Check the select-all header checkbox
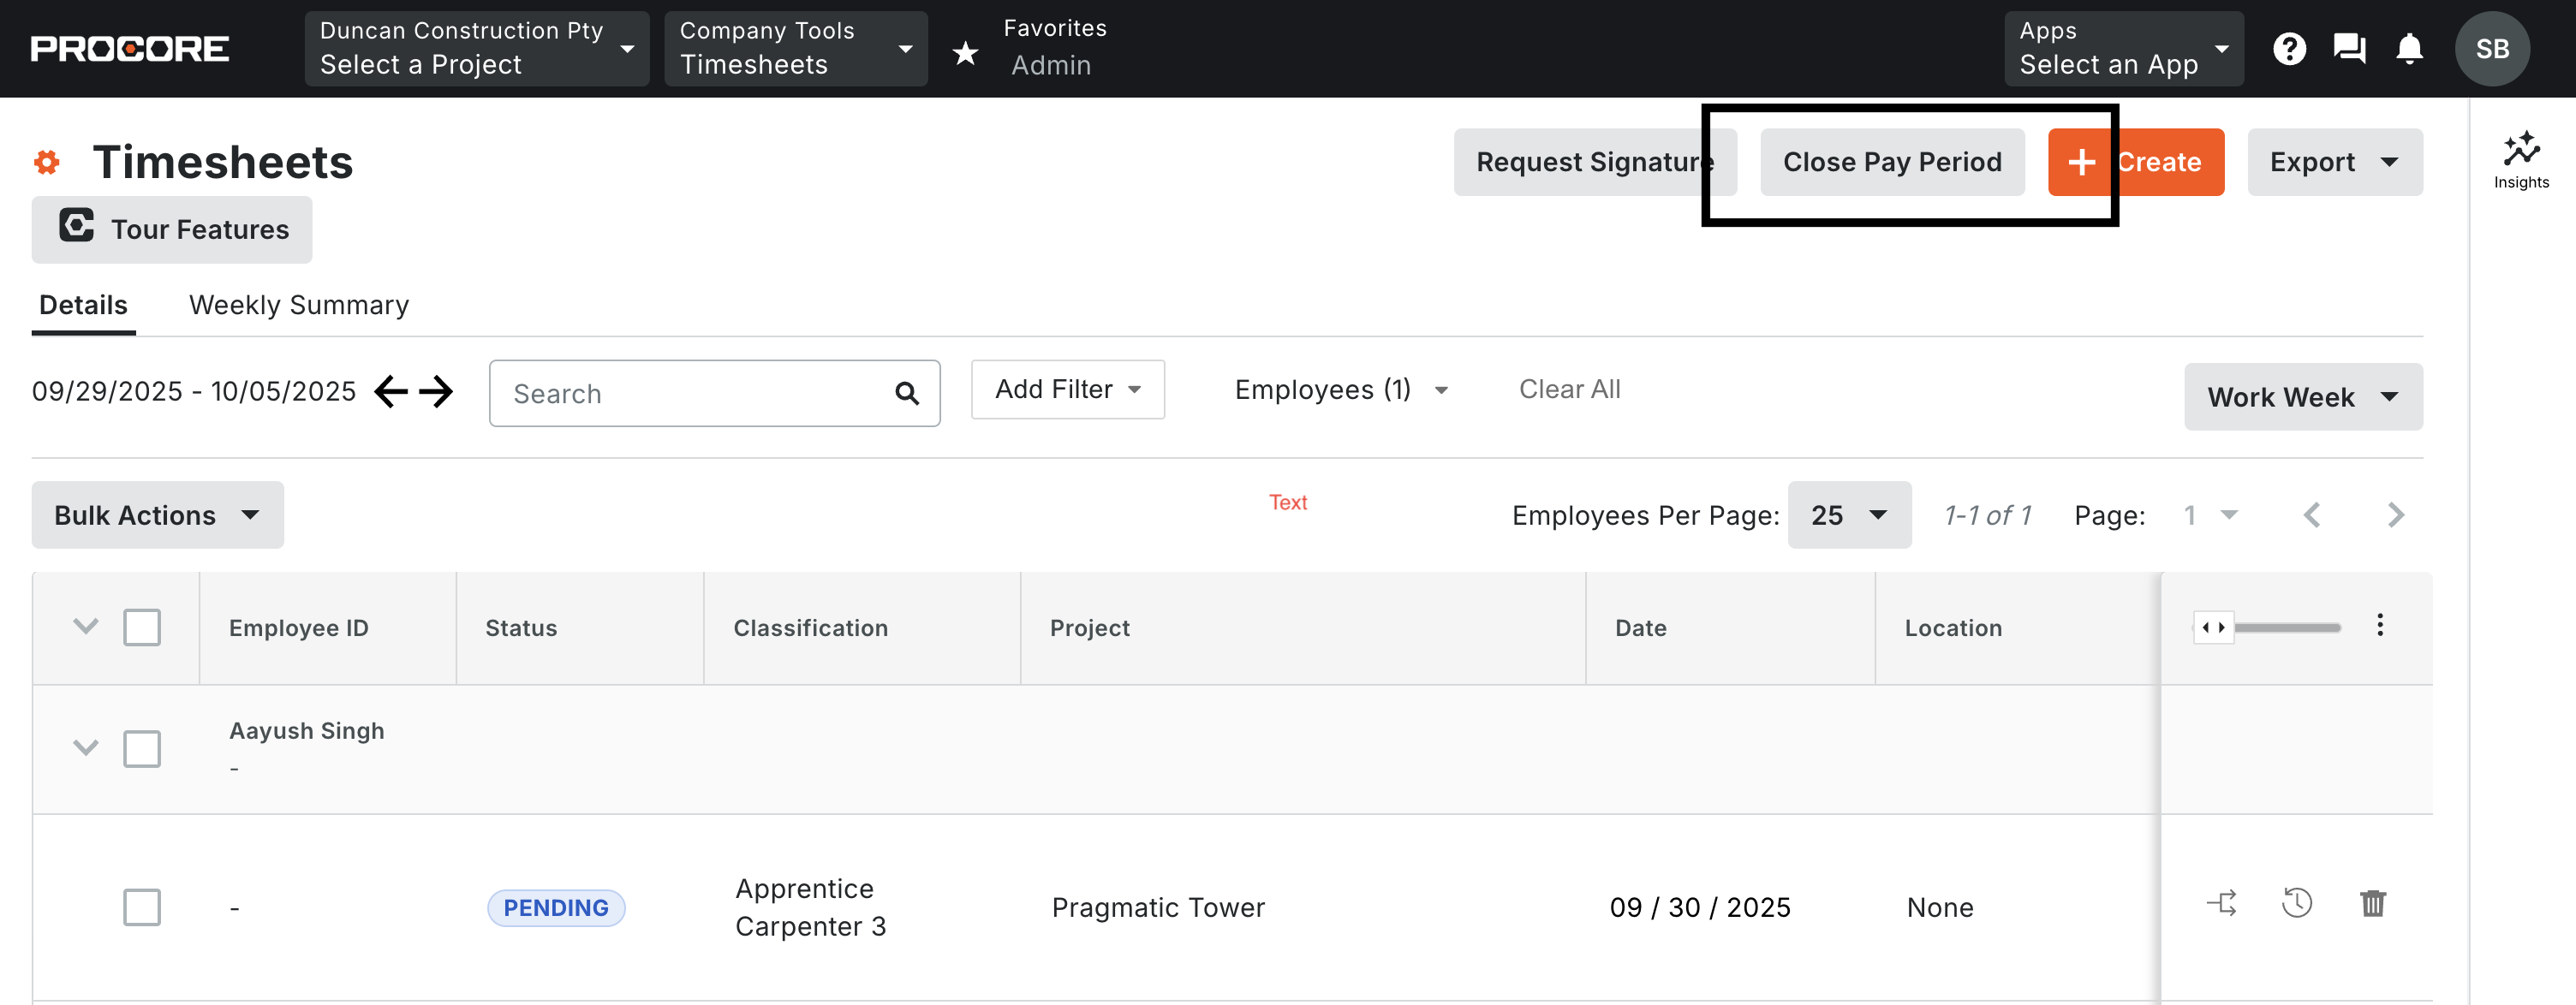2576x1005 pixels. click(142, 628)
